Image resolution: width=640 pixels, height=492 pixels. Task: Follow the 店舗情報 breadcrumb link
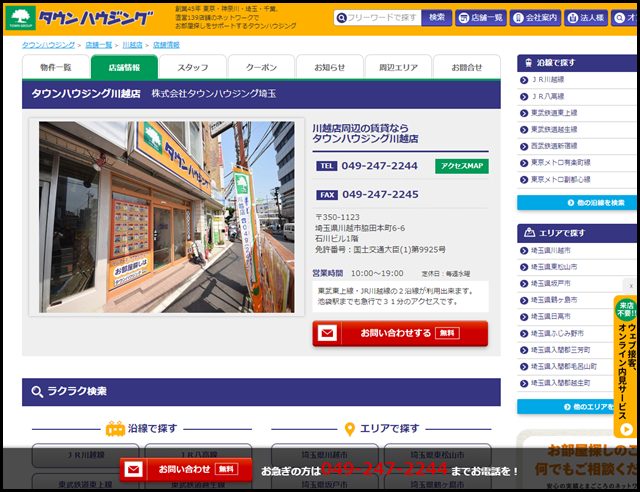(x=166, y=45)
